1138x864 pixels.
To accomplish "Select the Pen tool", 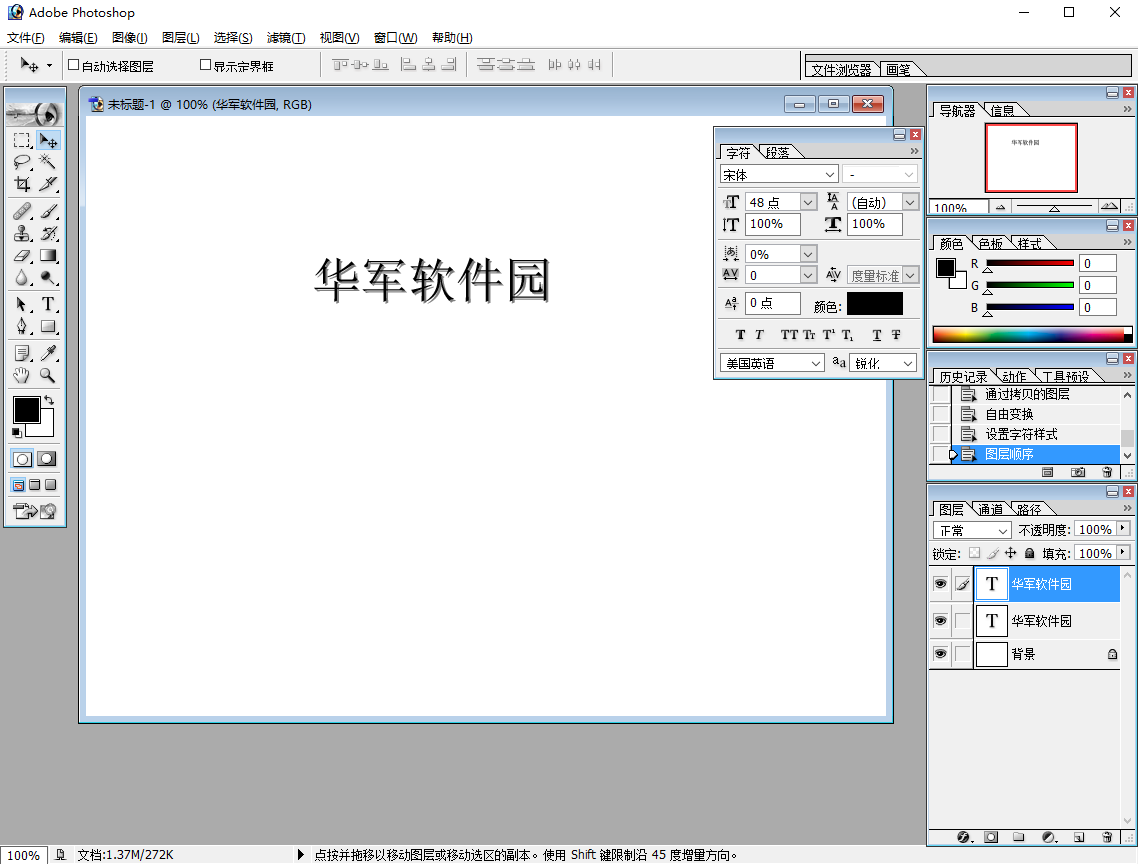I will [22, 327].
